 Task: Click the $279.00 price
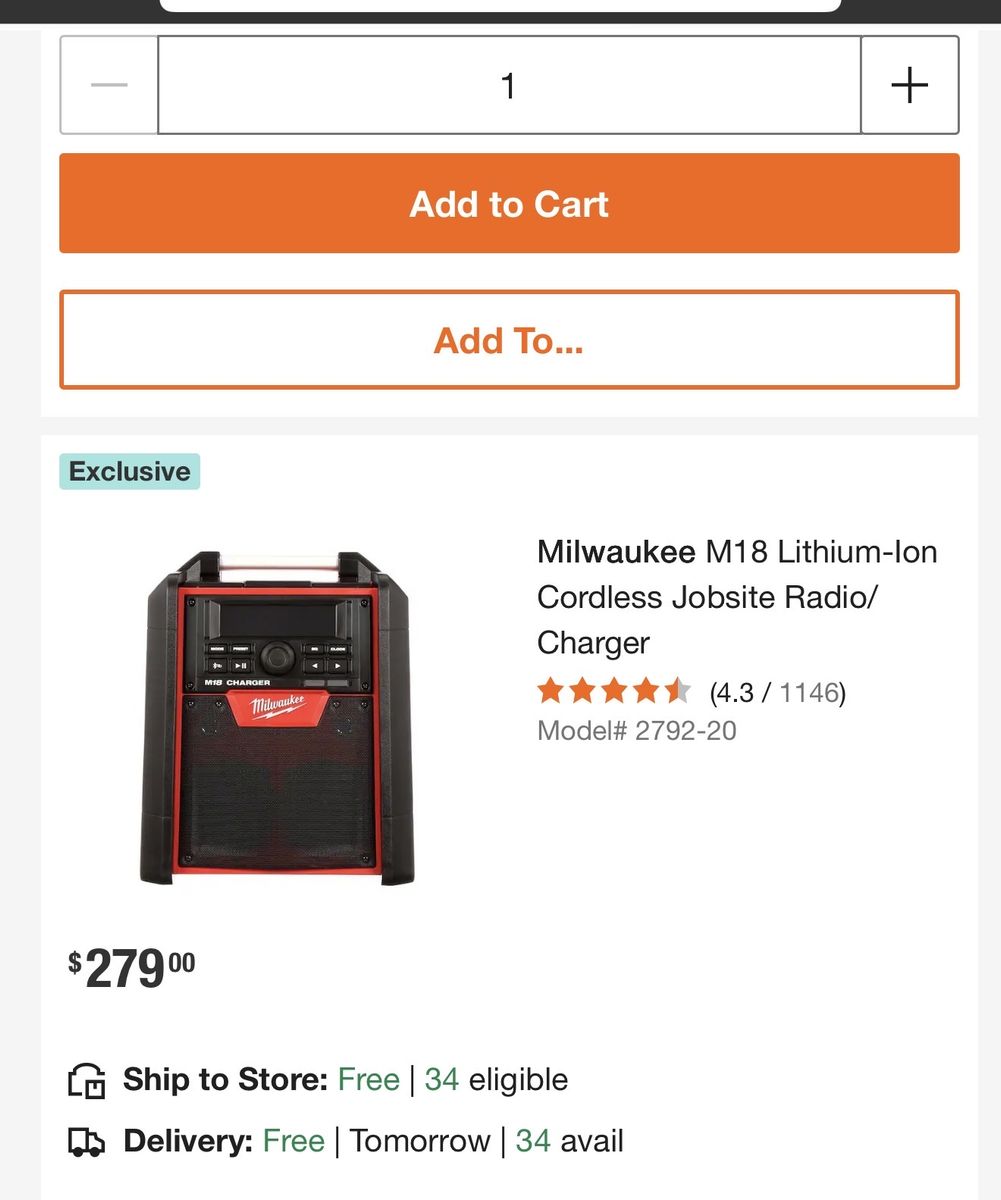(132, 967)
